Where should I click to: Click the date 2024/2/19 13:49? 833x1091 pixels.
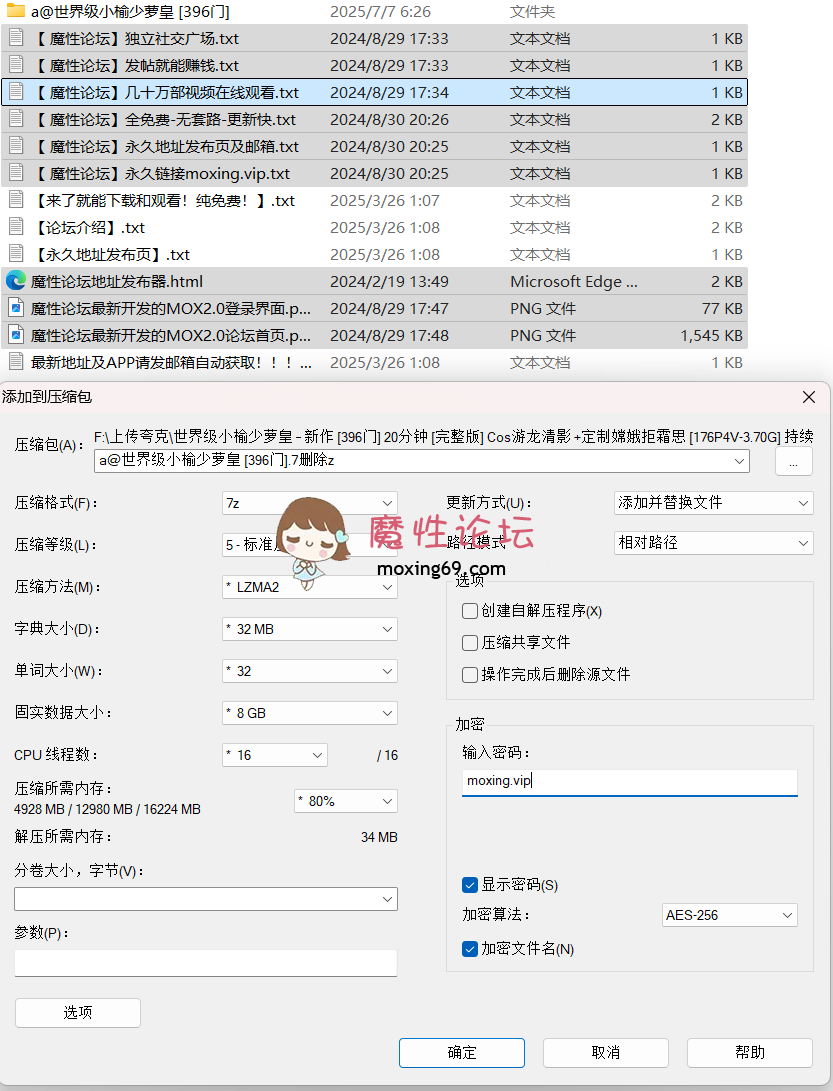tap(389, 282)
